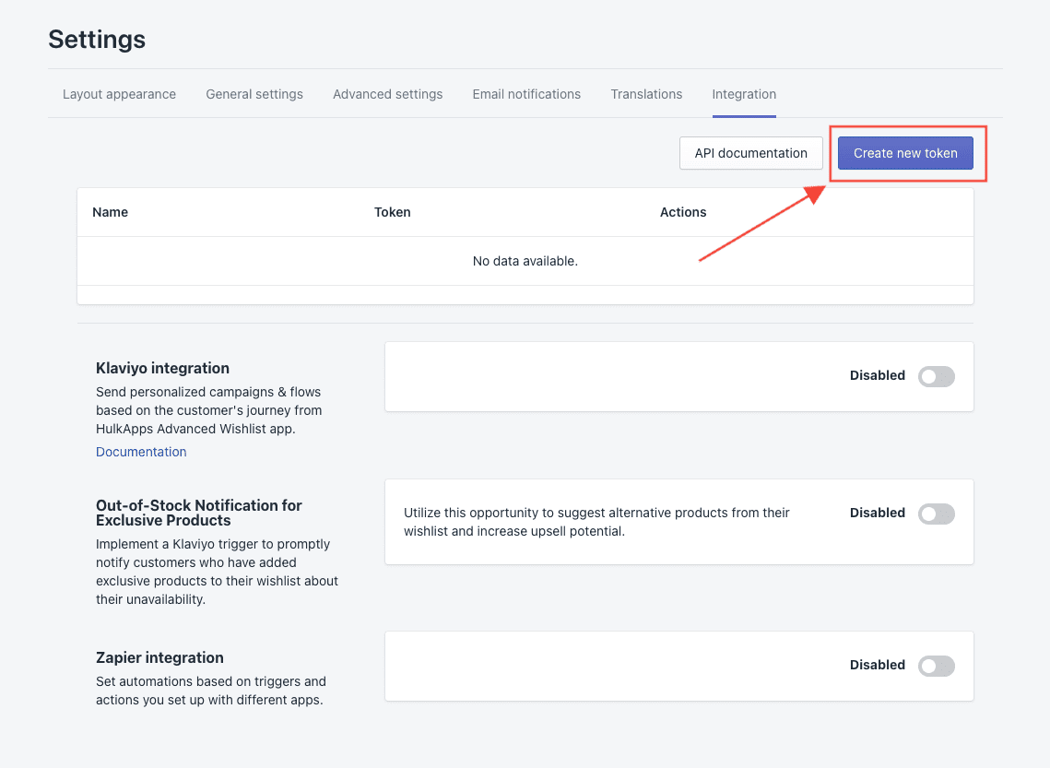
Task: Open Klaviyo Documentation link
Action: point(141,452)
